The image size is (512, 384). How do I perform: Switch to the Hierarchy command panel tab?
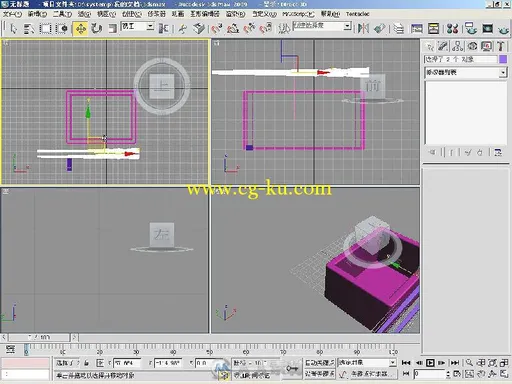[458, 46]
